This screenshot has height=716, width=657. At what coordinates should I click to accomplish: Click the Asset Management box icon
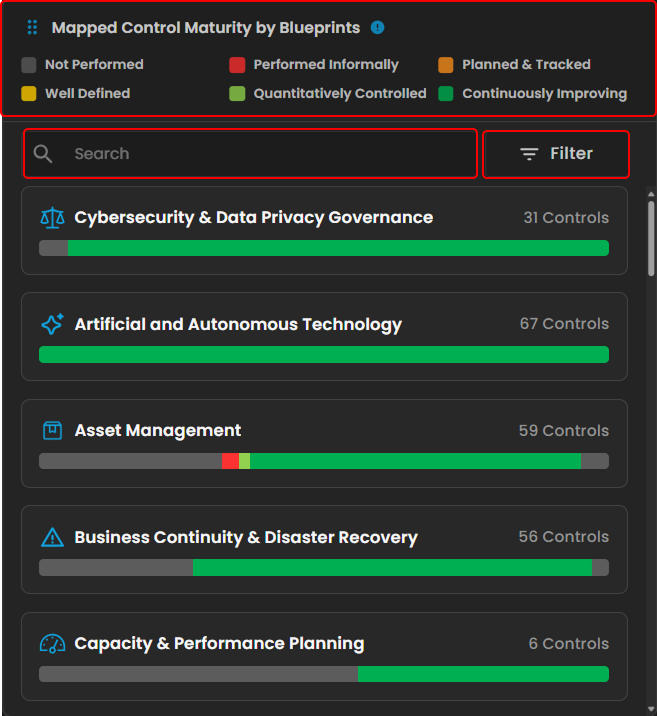pyautogui.click(x=51, y=431)
